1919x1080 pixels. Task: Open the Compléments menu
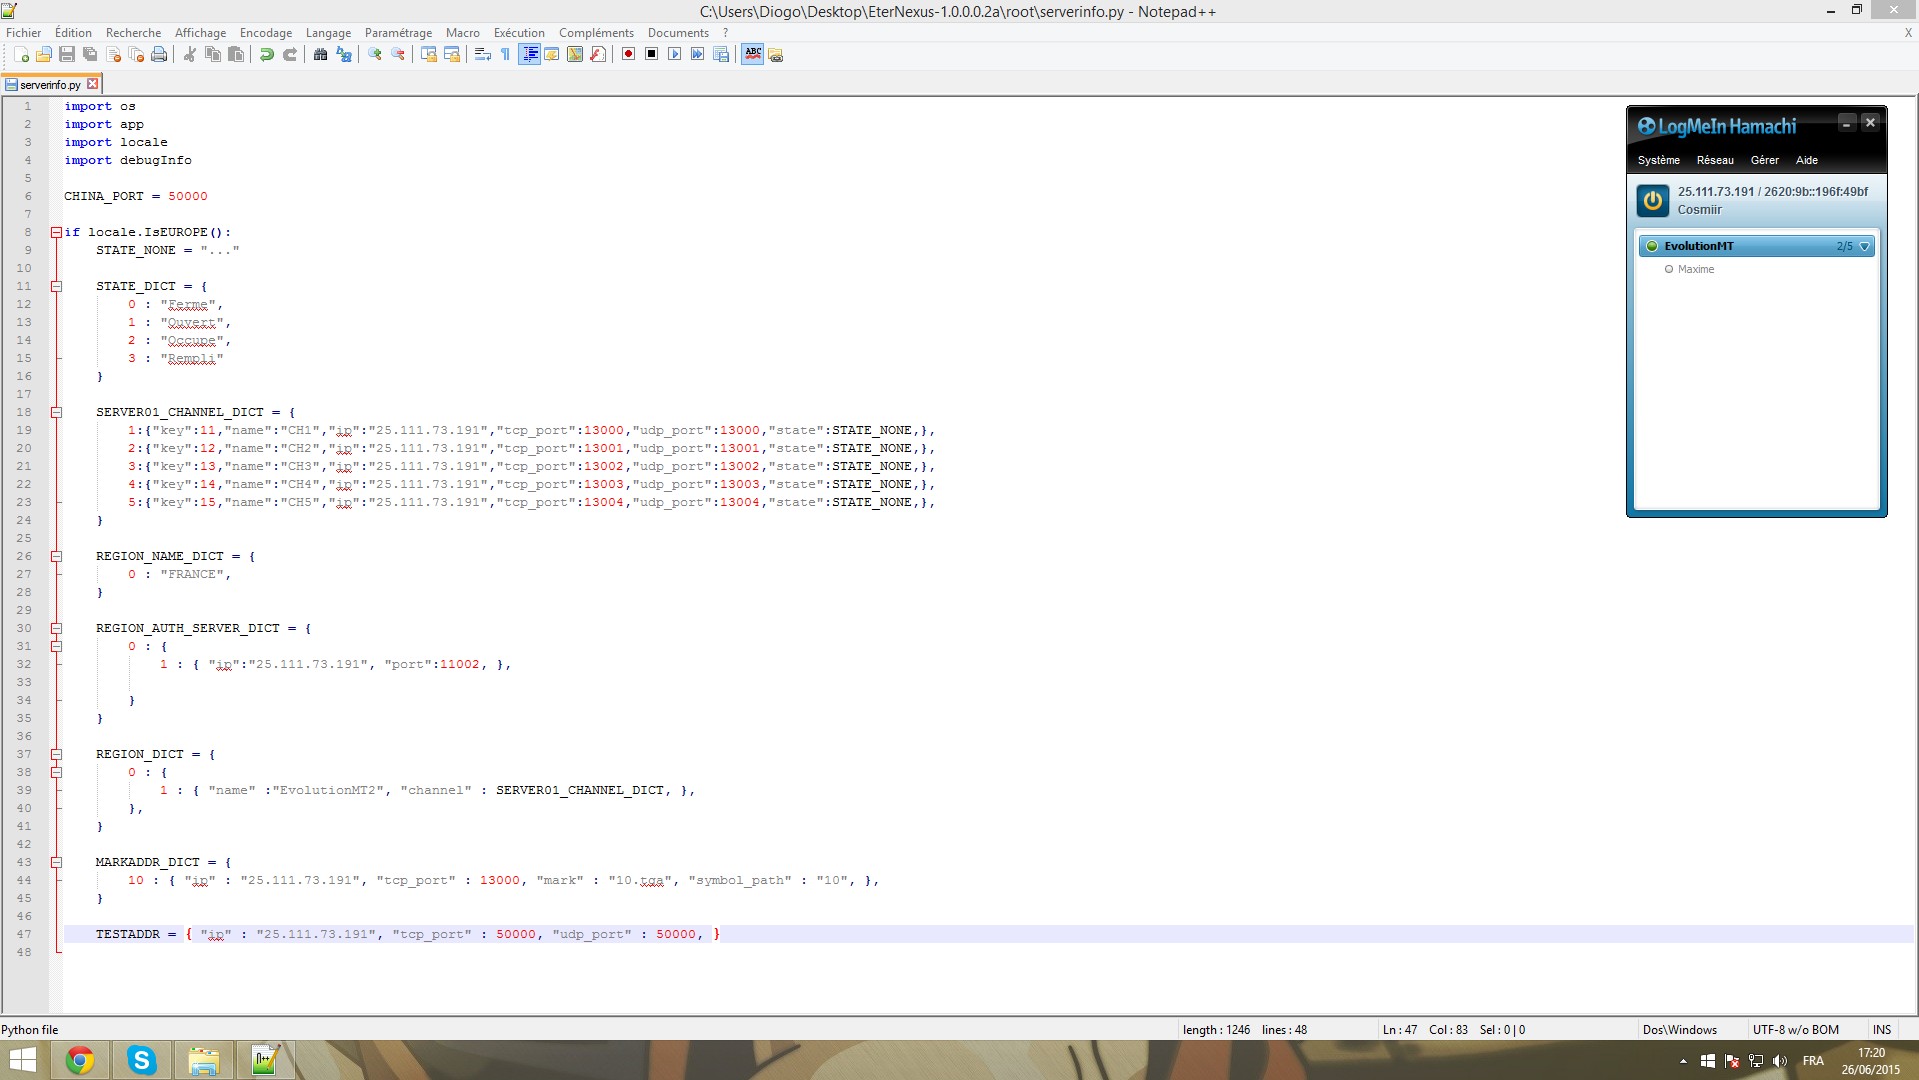(x=596, y=33)
